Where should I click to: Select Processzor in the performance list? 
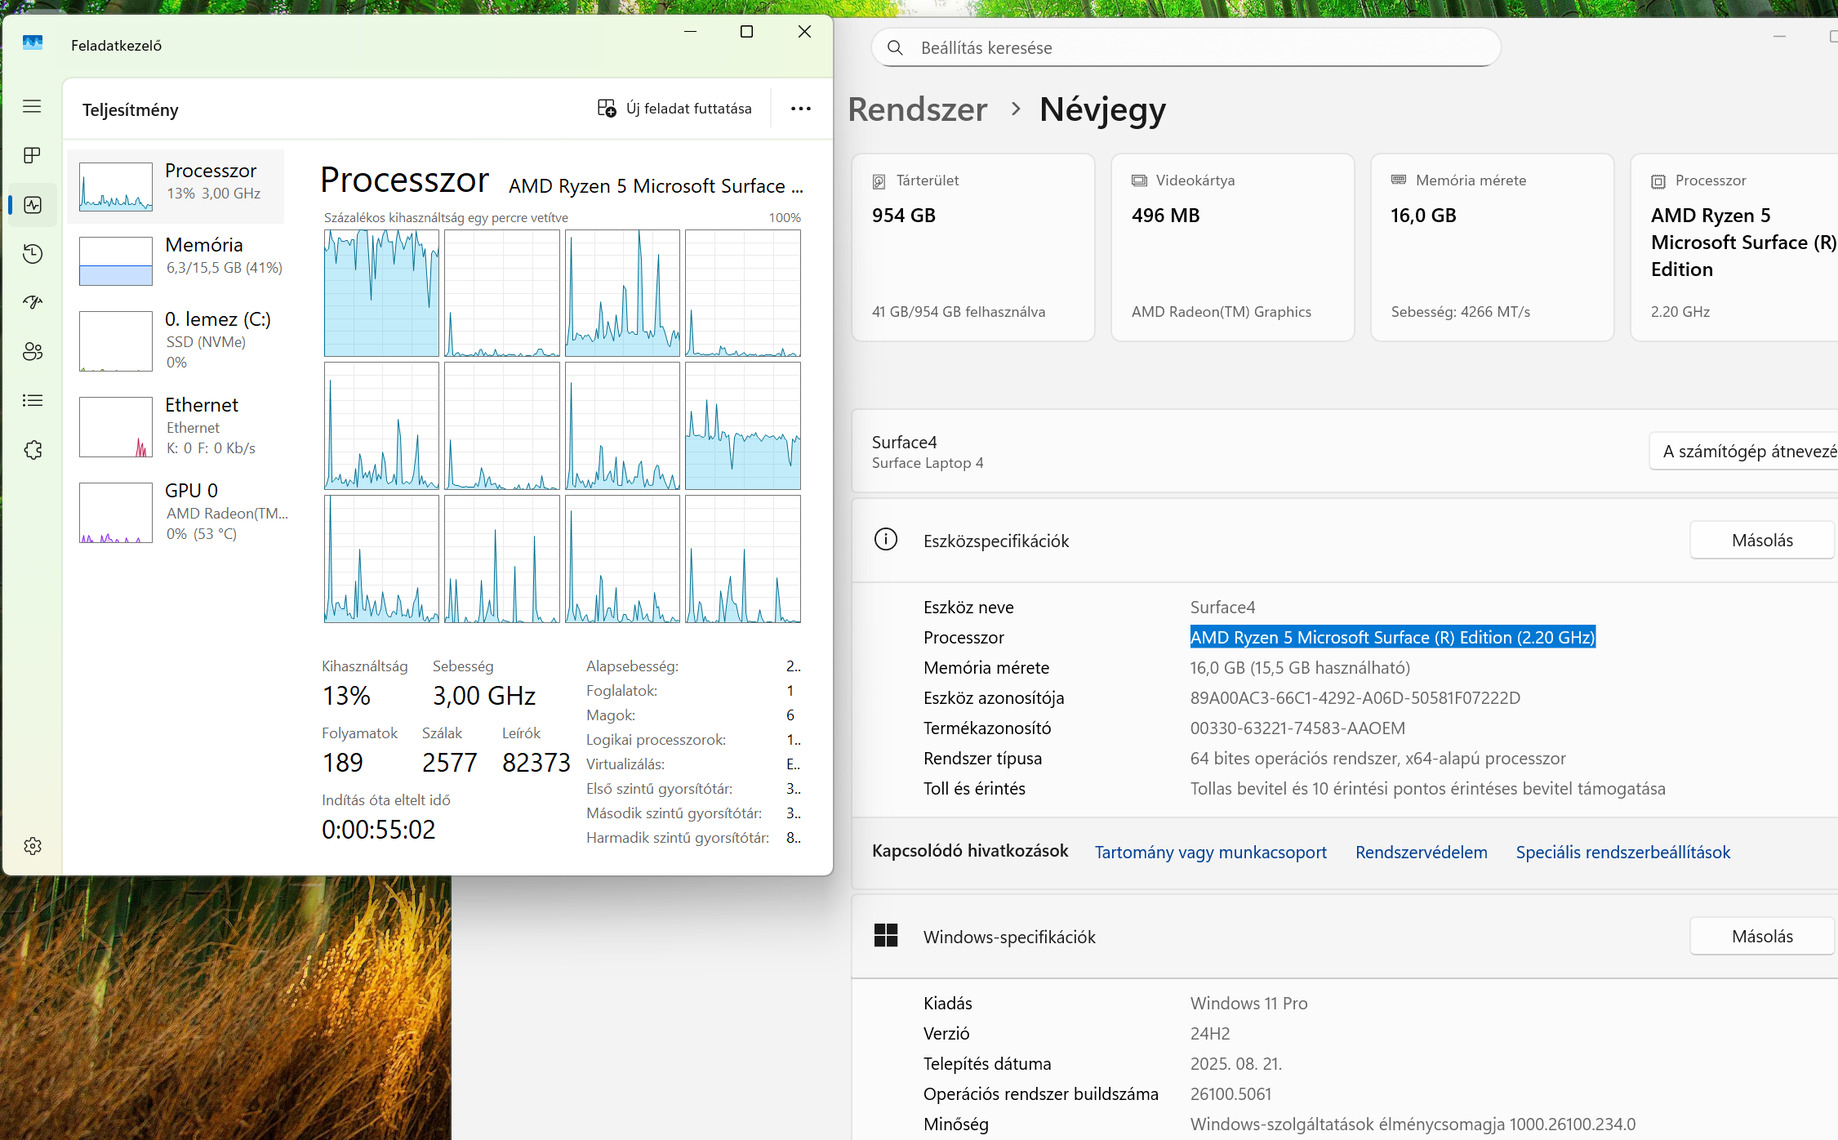pos(176,186)
